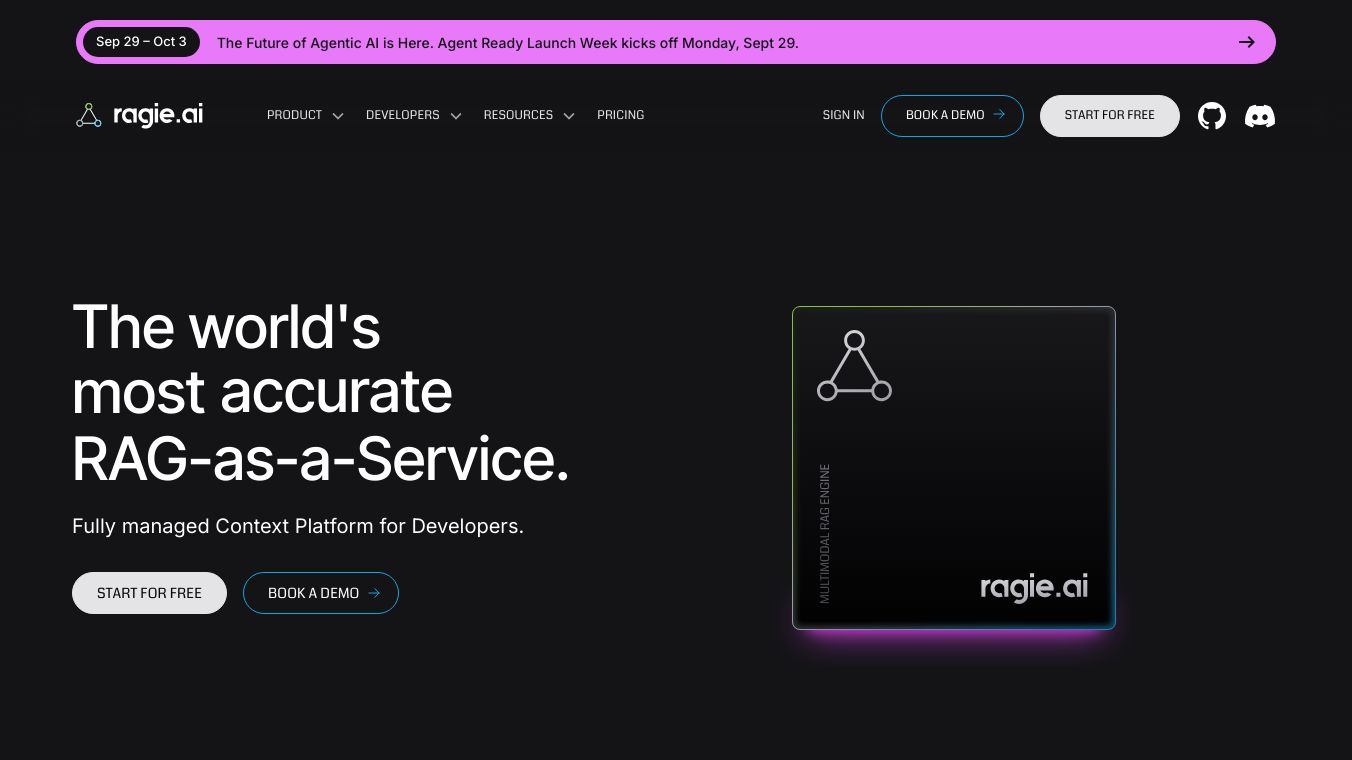
Task: Click the arrow on the pink announcement banner
Action: point(1246,42)
